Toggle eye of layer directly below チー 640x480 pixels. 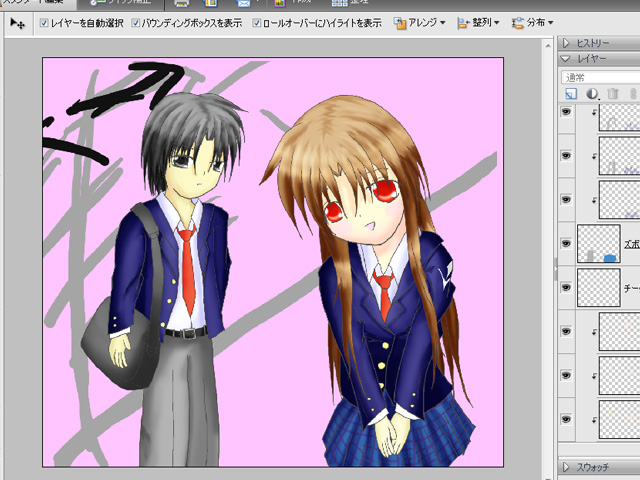[x=566, y=331]
